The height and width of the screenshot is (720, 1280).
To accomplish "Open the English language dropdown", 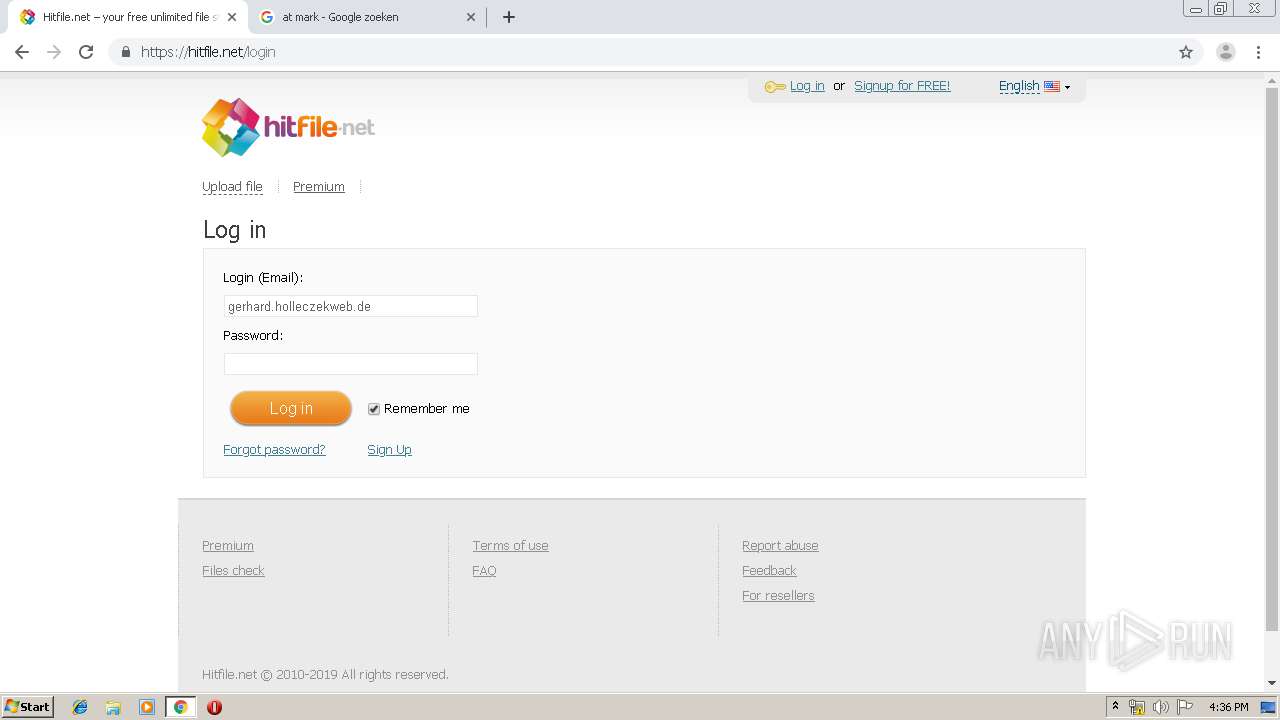I will pyautogui.click(x=1034, y=86).
